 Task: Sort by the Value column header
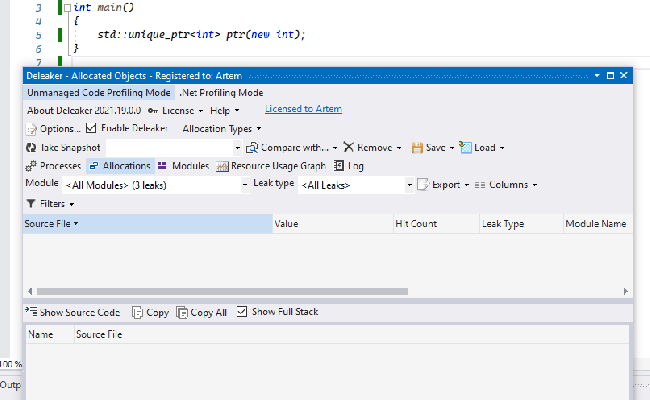point(333,224)
